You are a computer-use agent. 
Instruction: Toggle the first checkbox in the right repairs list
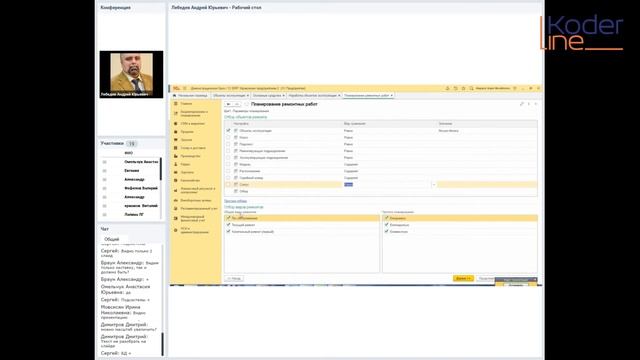(x=386, y=218)
